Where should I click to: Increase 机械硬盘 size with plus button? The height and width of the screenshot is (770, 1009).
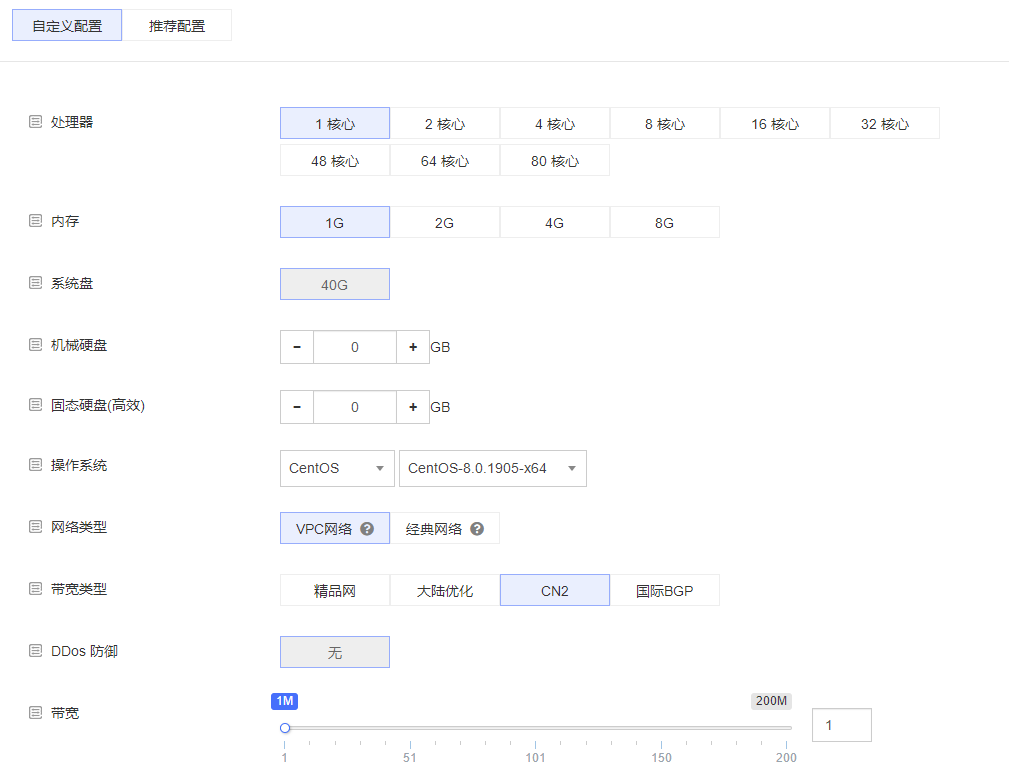point(413,347)
